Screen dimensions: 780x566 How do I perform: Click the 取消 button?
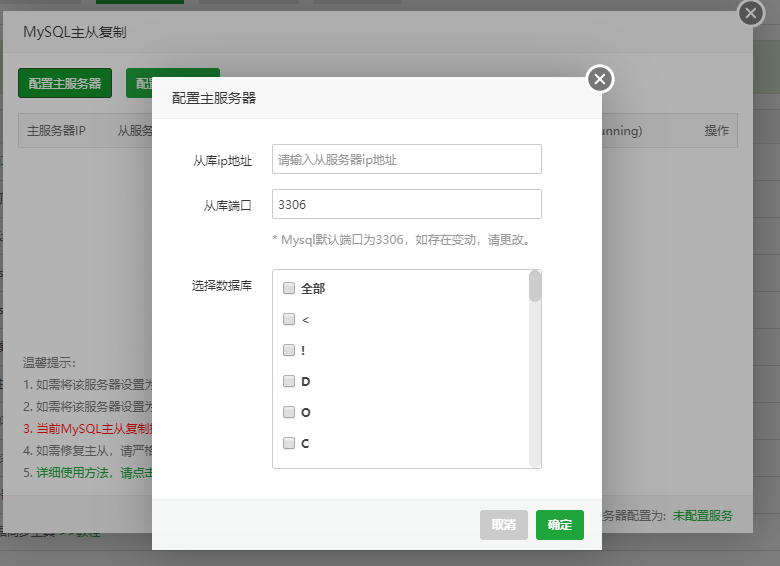503,525
